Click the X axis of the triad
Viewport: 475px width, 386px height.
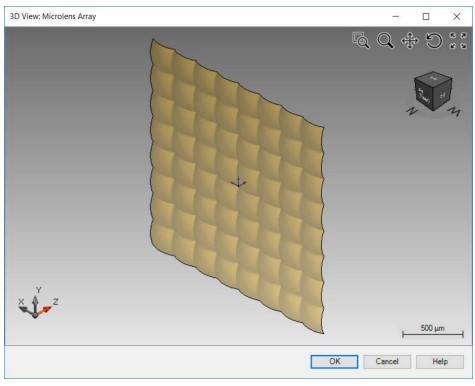(x=25, y=310)
